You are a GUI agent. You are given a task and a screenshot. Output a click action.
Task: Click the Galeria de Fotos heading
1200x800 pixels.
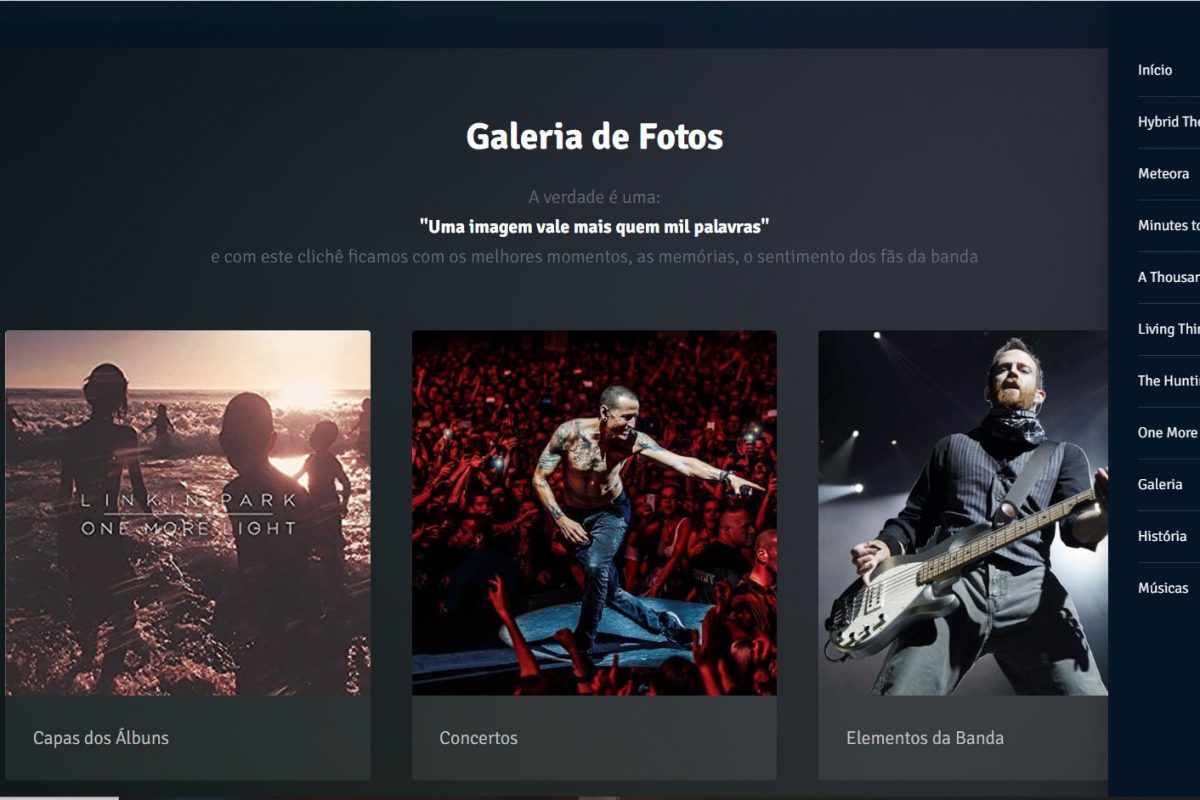click(594, 136)
